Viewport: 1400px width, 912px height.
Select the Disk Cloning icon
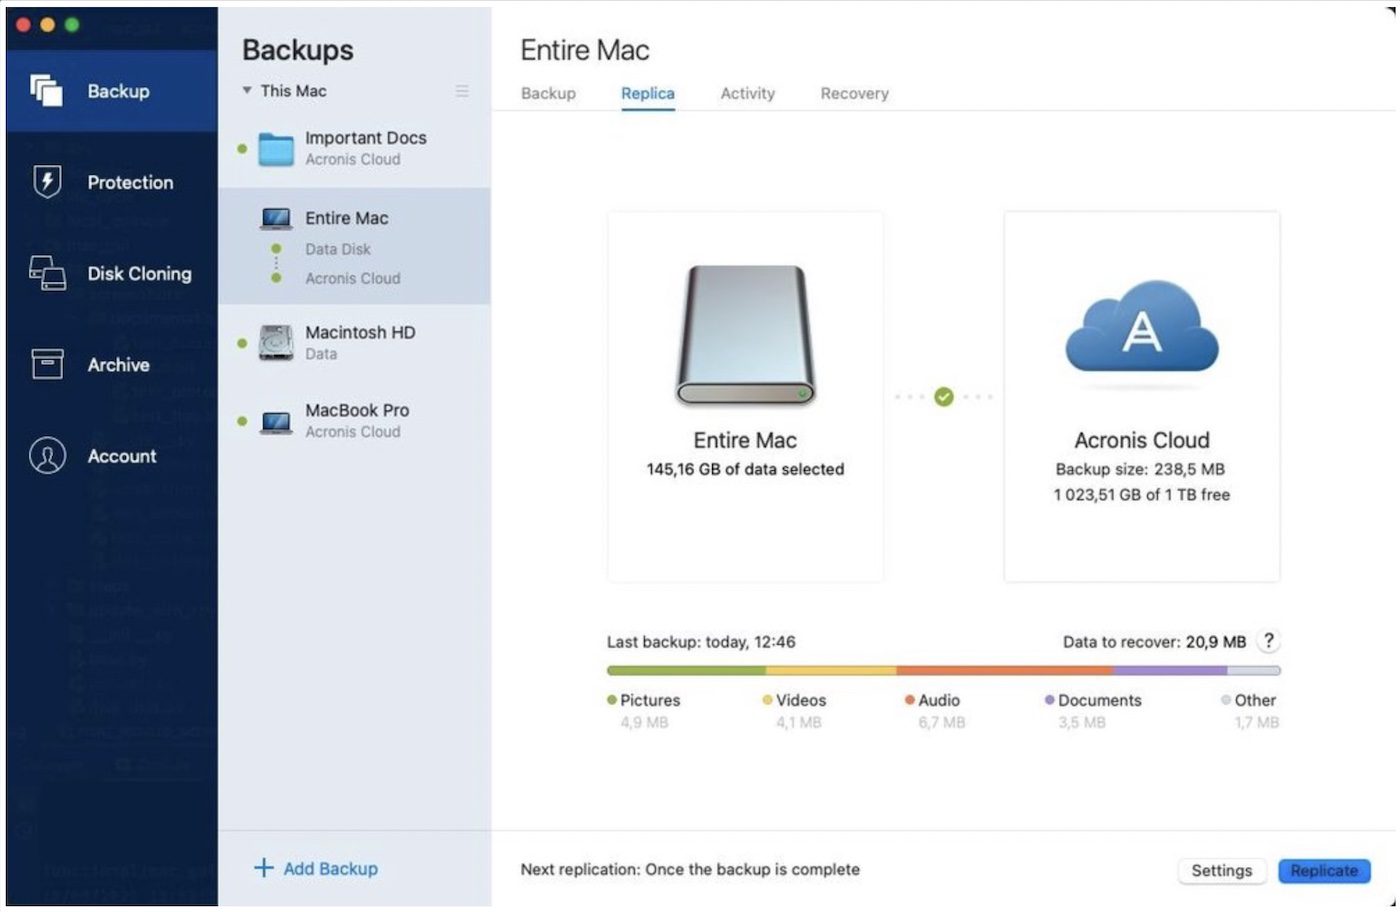click(47, 273)
